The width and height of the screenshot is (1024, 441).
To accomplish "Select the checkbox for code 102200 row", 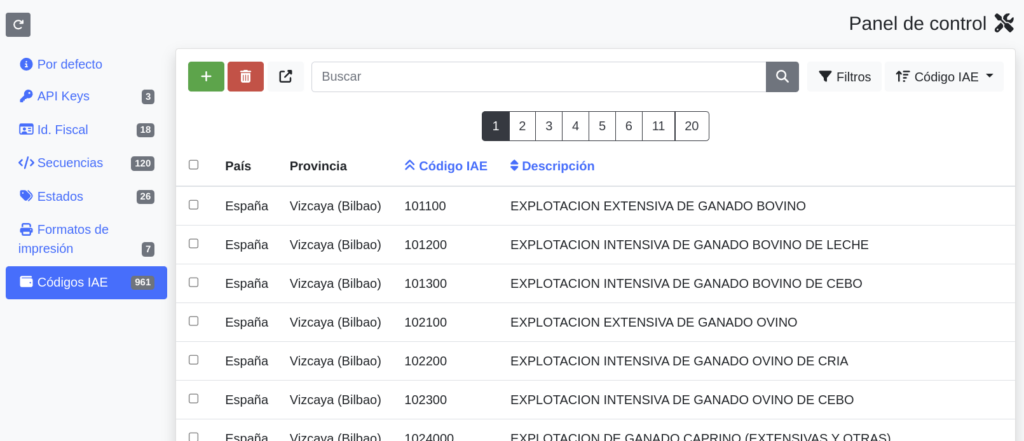I will [194, 360].
